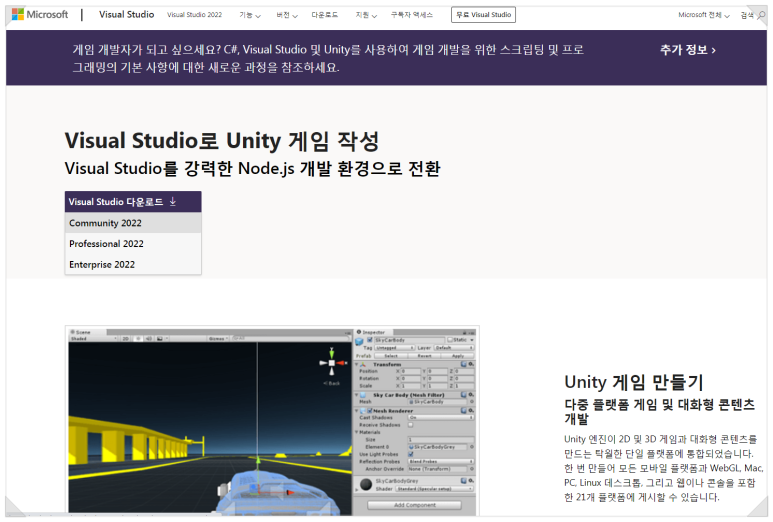Click the SkyCarBodyGrey material sphere preview
Image resolution: width=773 pixels, height=522 pixels.
pos(366,485)
